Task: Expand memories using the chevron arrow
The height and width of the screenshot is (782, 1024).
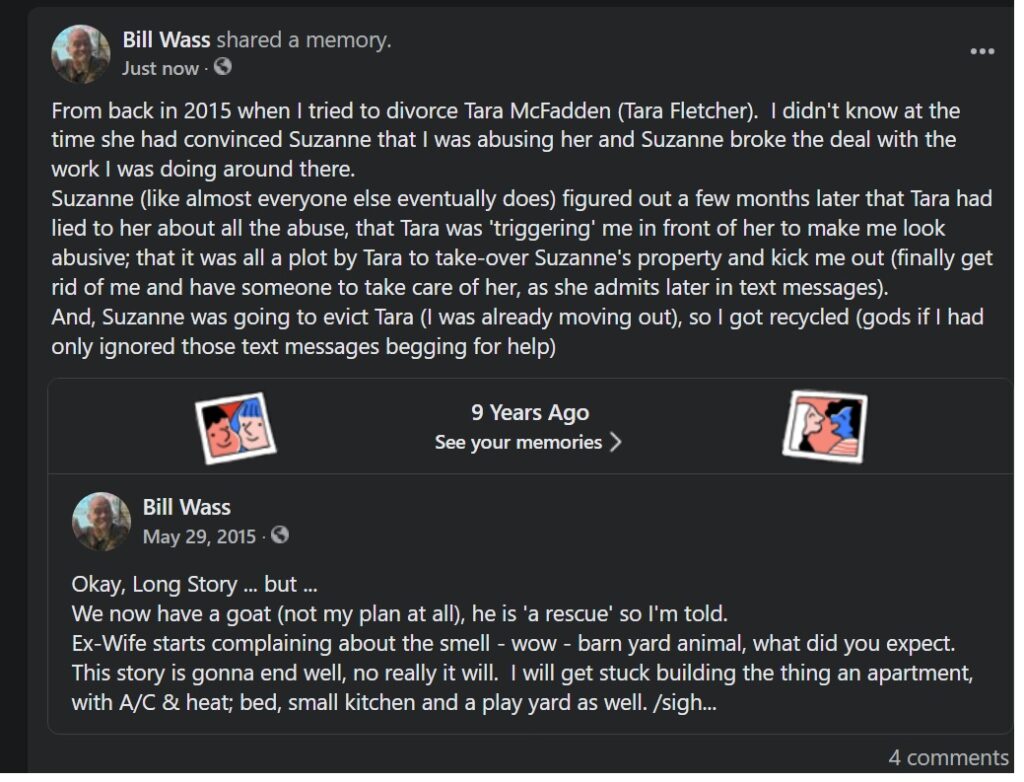Action: [x=615, y=442]
